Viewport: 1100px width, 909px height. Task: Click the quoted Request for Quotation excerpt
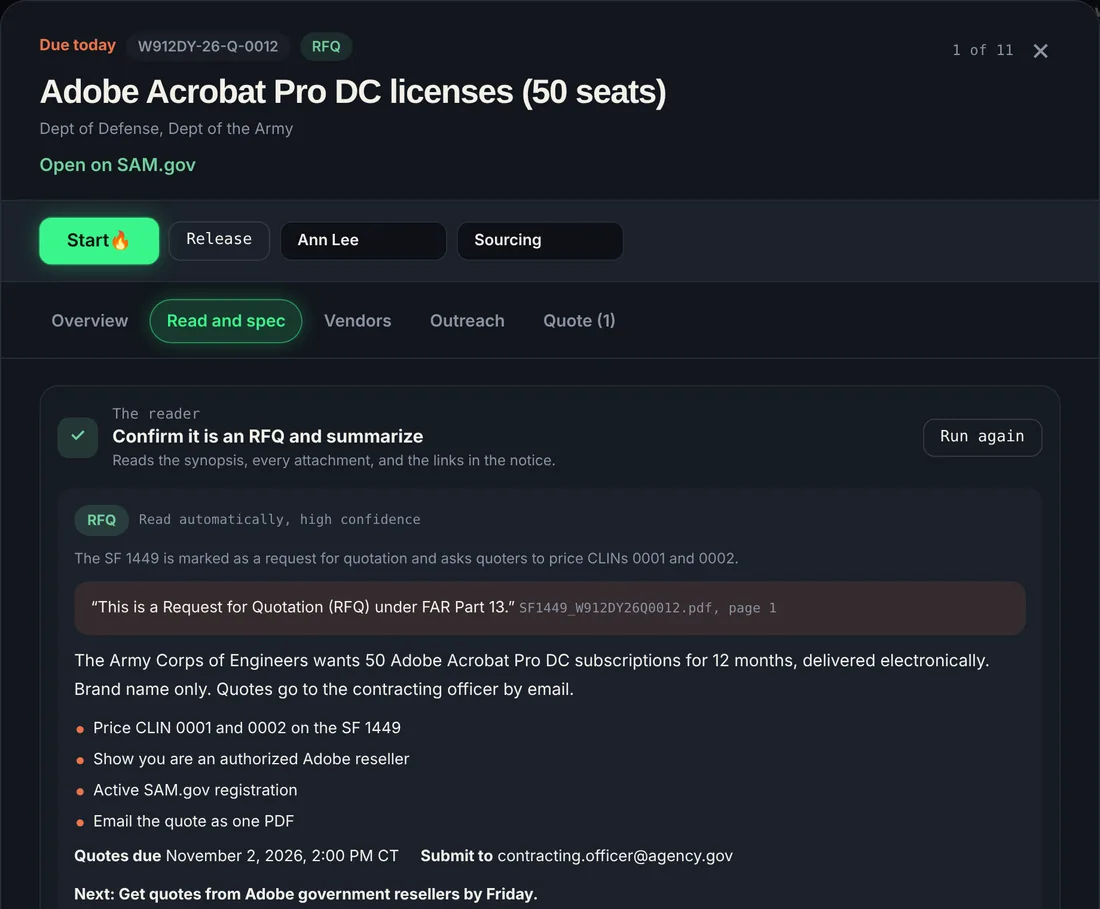303,607
